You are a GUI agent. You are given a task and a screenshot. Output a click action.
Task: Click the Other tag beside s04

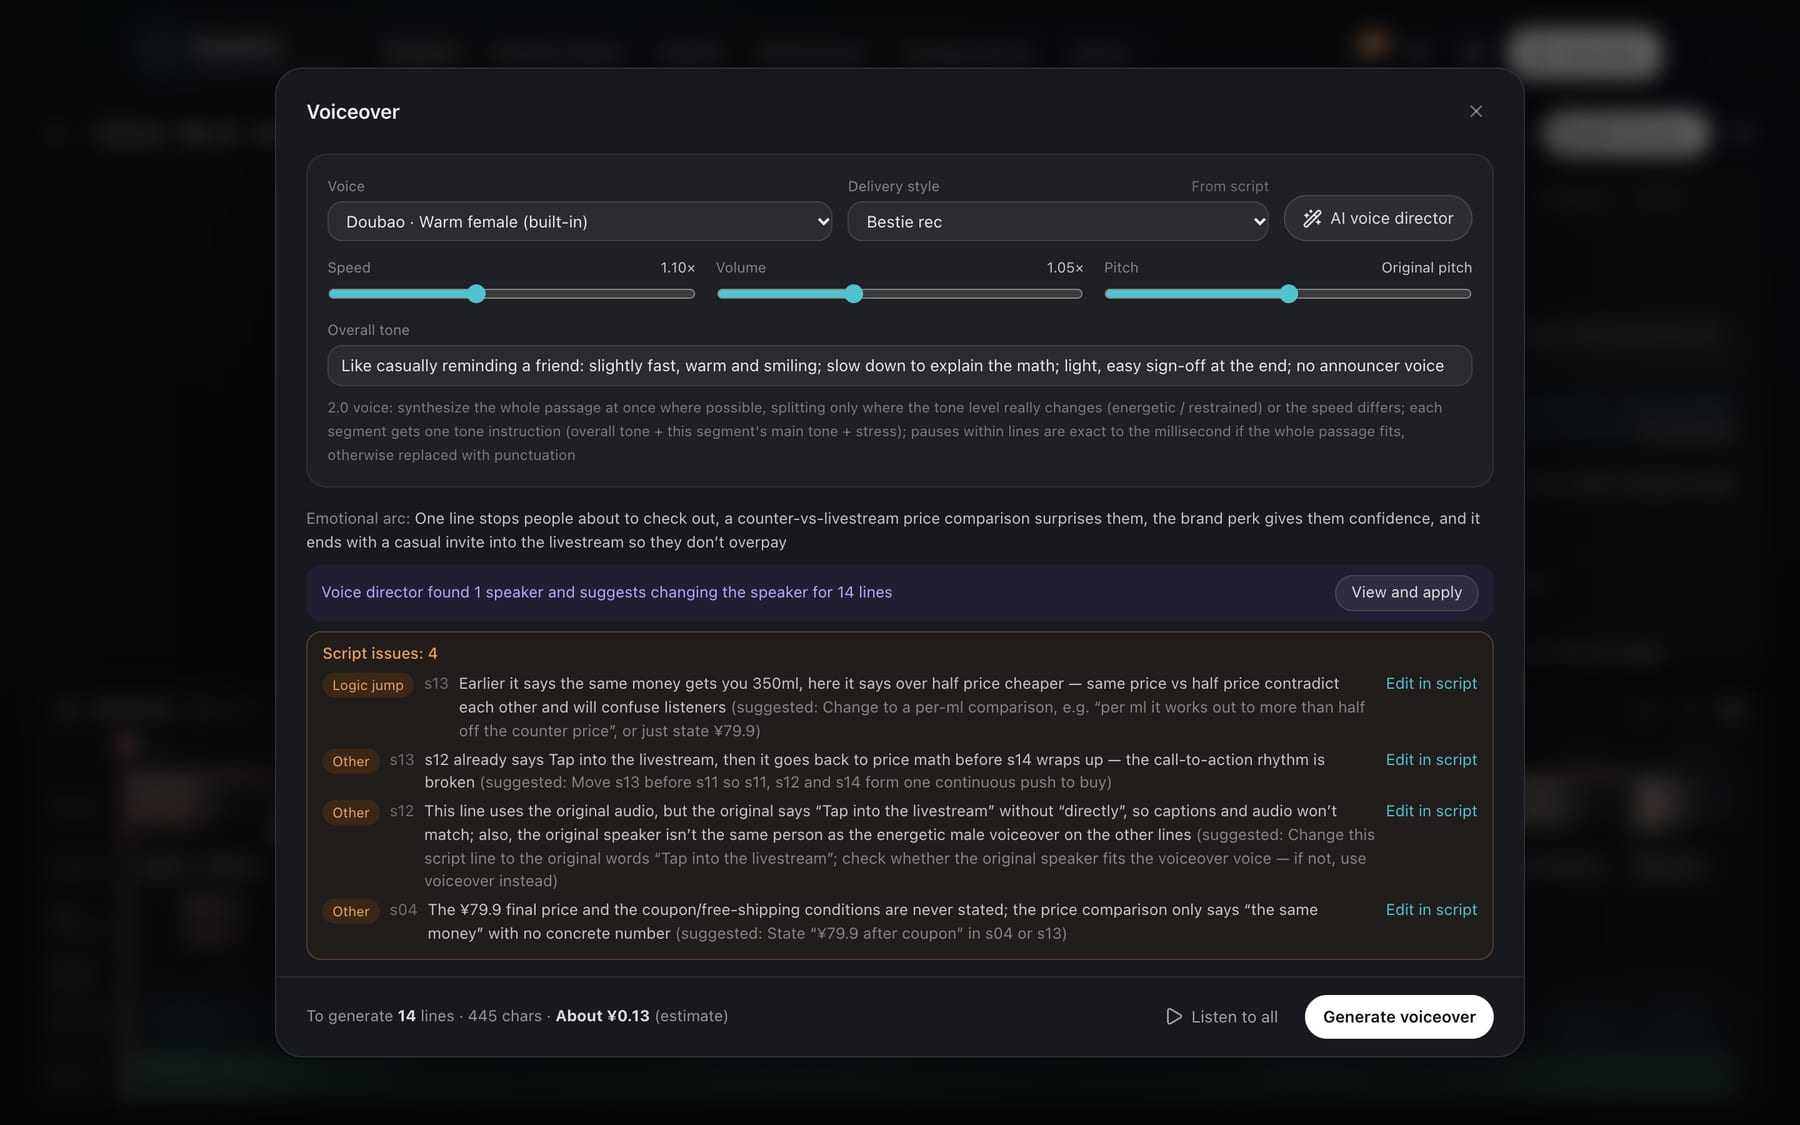pyautogui.click(x=351, y=911)
